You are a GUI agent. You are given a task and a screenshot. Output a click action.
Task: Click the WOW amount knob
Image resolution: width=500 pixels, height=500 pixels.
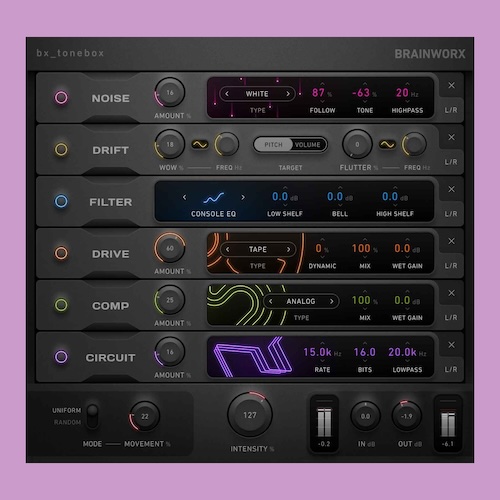tap(170, 144)
